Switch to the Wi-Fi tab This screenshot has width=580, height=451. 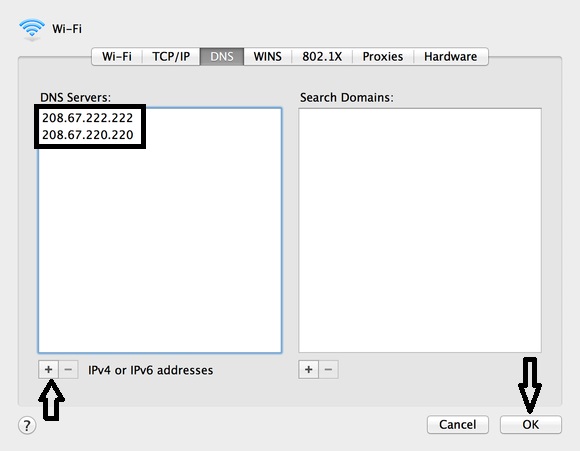coord(117,57)
